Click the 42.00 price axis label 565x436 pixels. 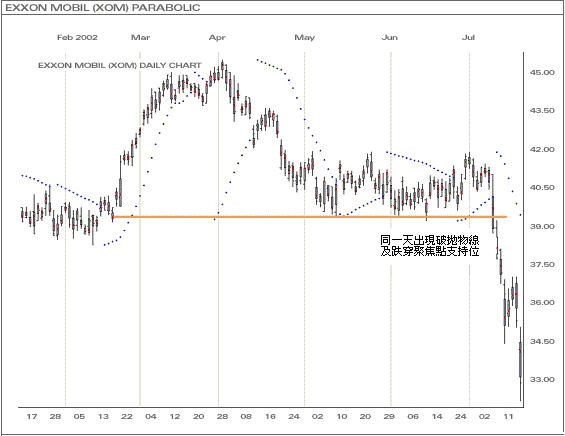(542, 149)
